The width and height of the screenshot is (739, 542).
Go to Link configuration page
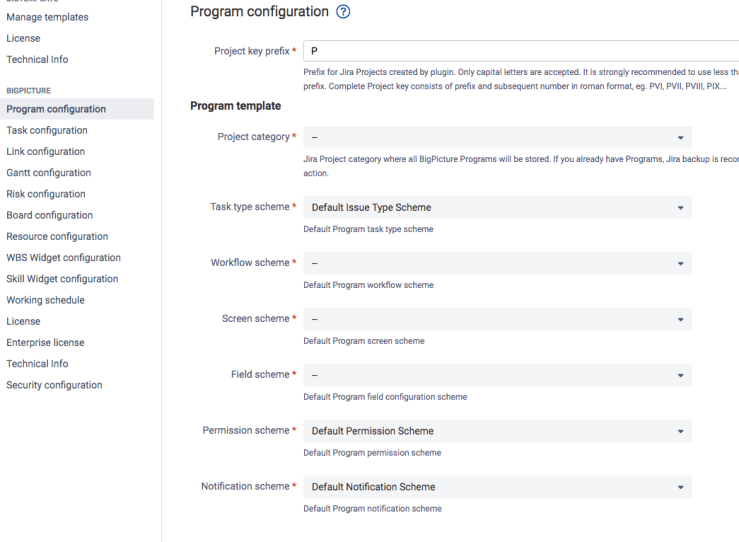[x=45, y=152]
